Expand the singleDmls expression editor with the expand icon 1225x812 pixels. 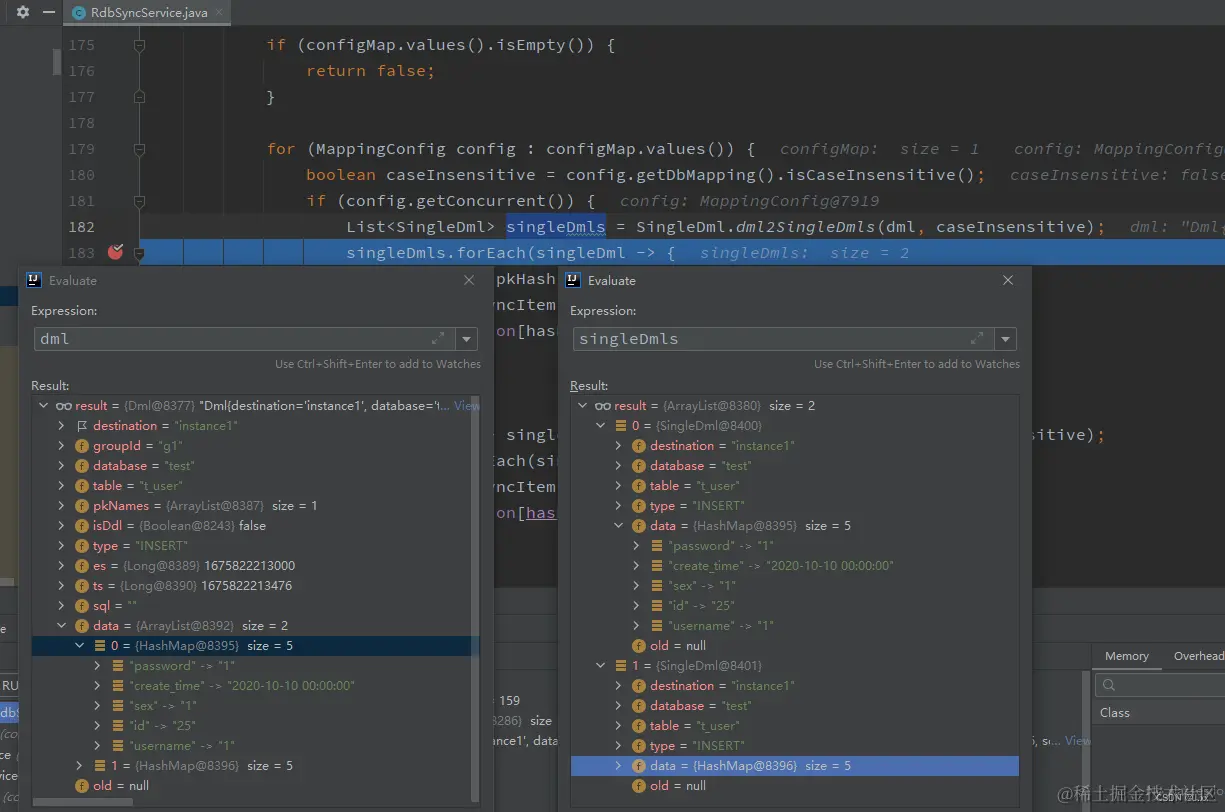(x=977, y=339)
